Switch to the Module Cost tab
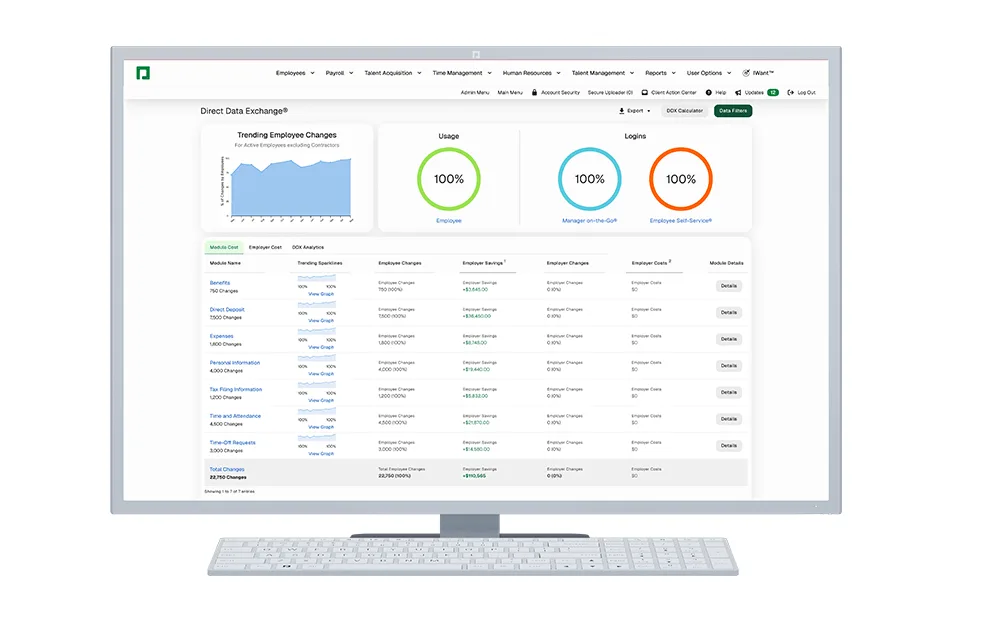Image resolution: width=1007 pixels, height=630 pixels. point(223,247)
